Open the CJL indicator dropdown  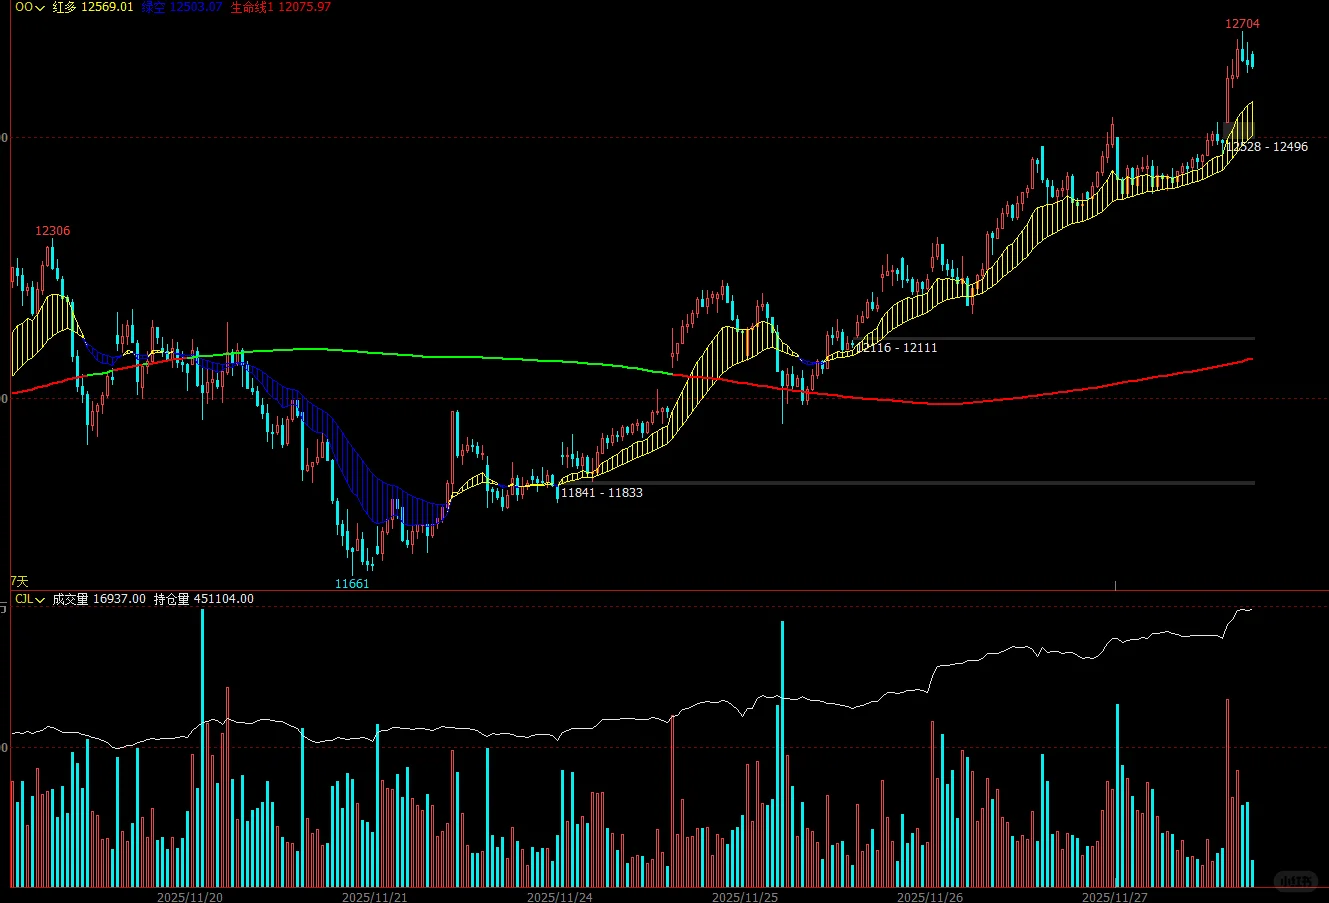[30, 599]
